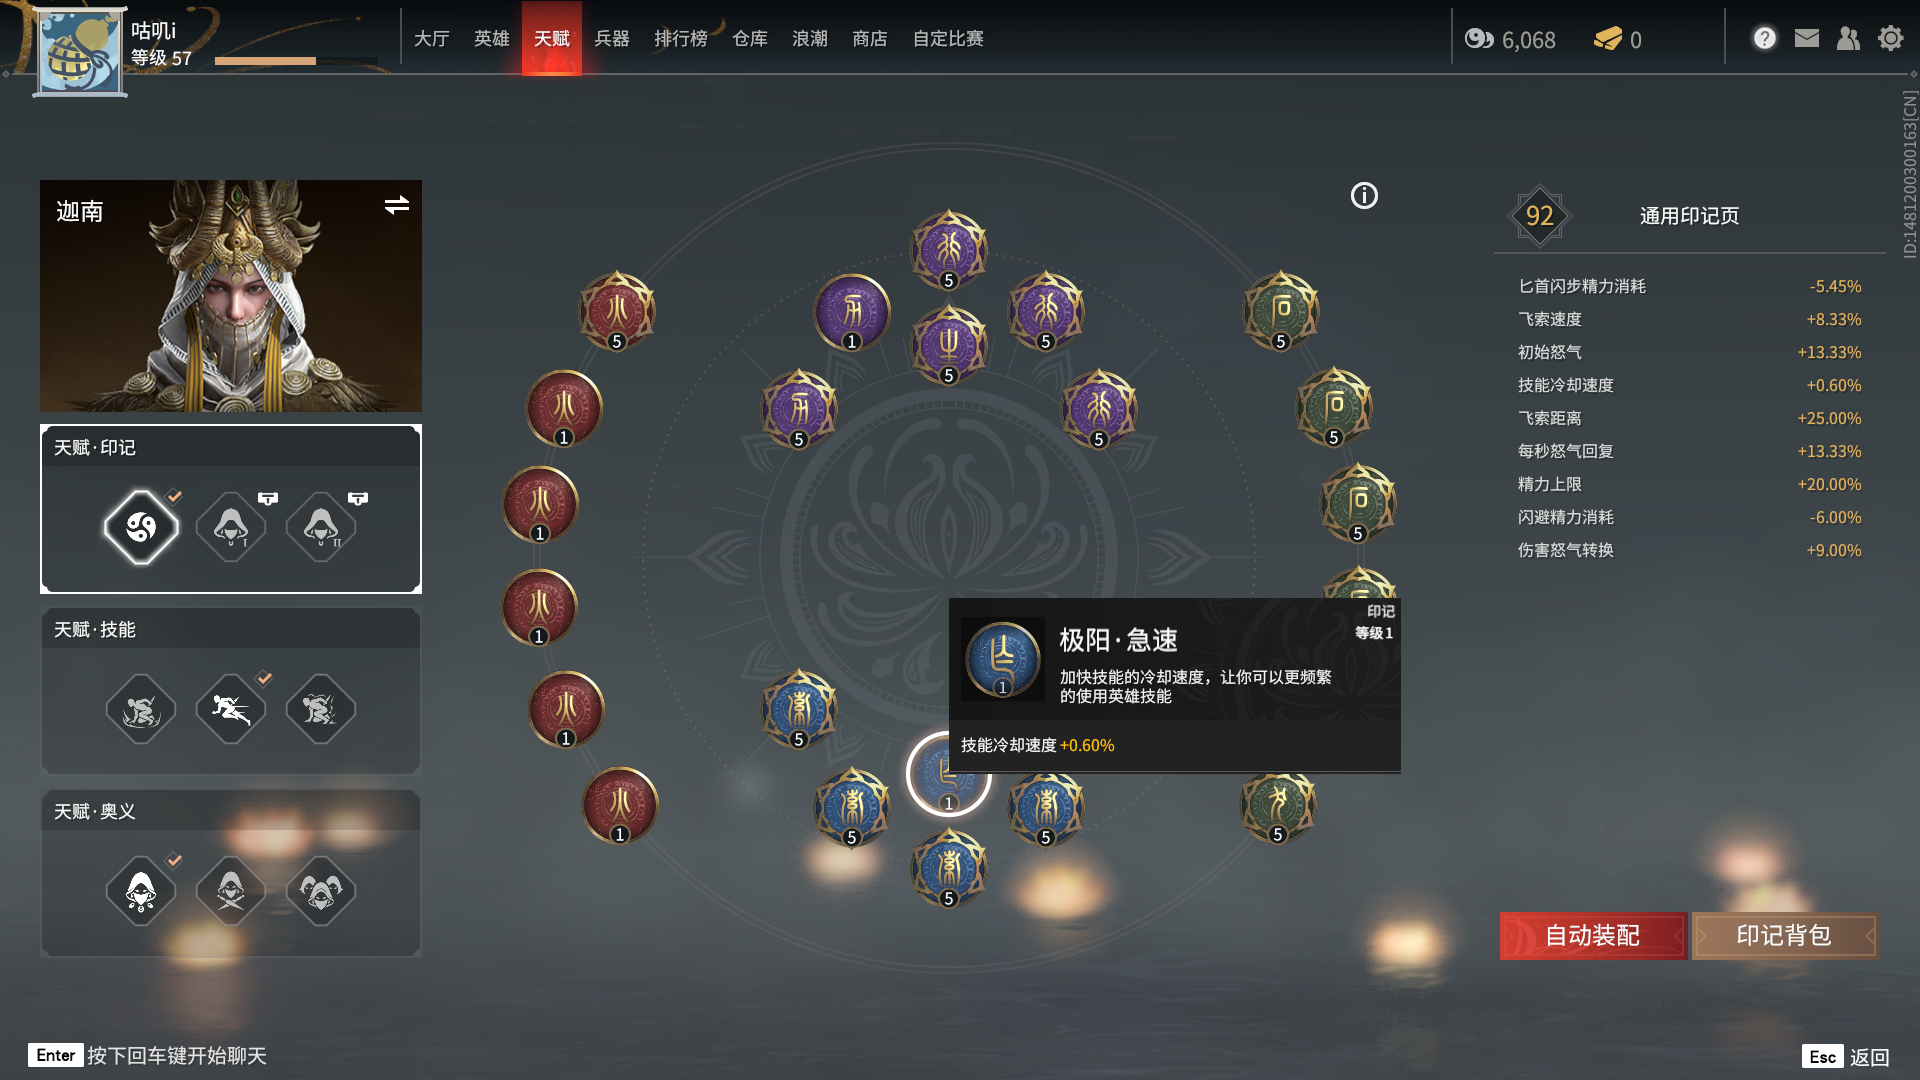Viewport: 1920px width, 1080px height.
Task: Select the first 天赋·印记 swirl talent page
Action: 141,527
